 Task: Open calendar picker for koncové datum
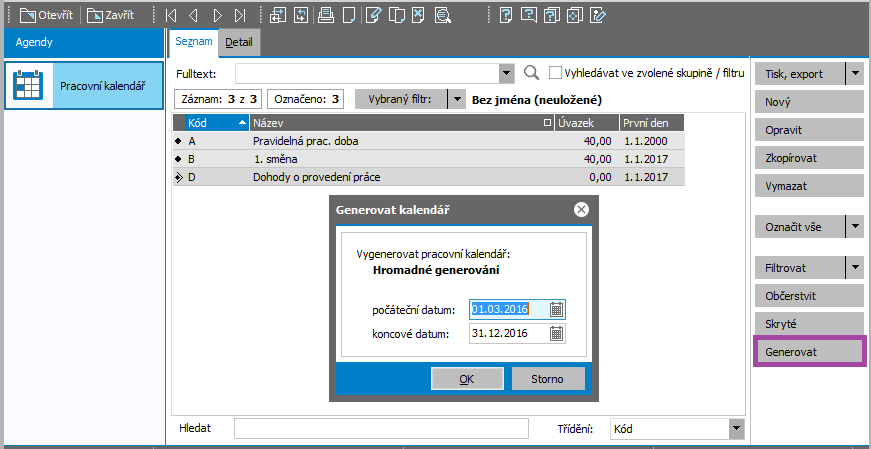coord(557,334)
